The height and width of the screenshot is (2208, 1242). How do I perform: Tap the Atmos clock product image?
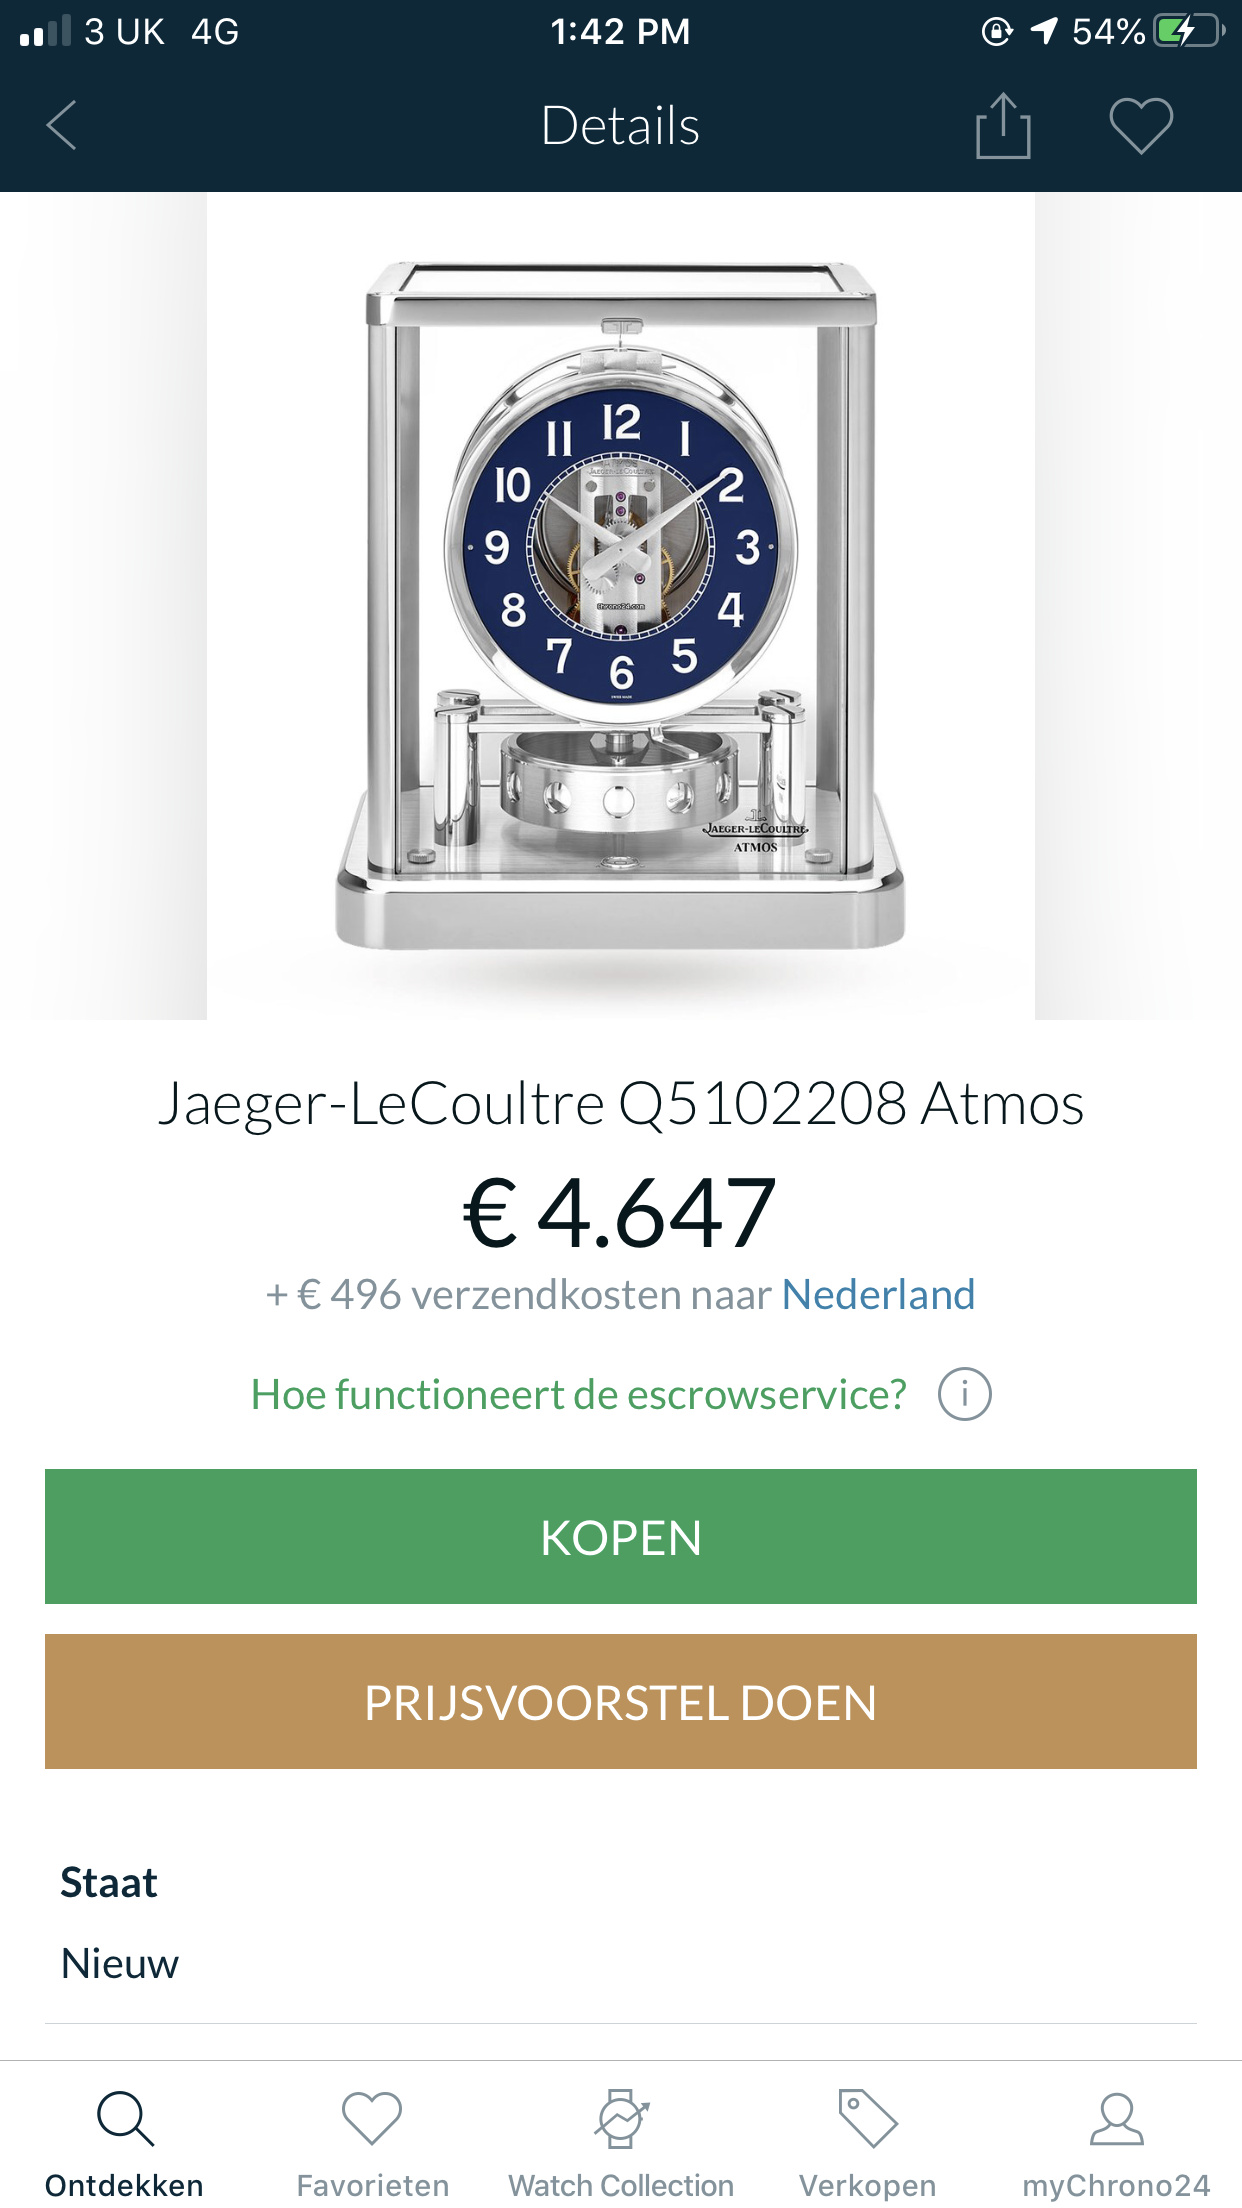[621, 606]
